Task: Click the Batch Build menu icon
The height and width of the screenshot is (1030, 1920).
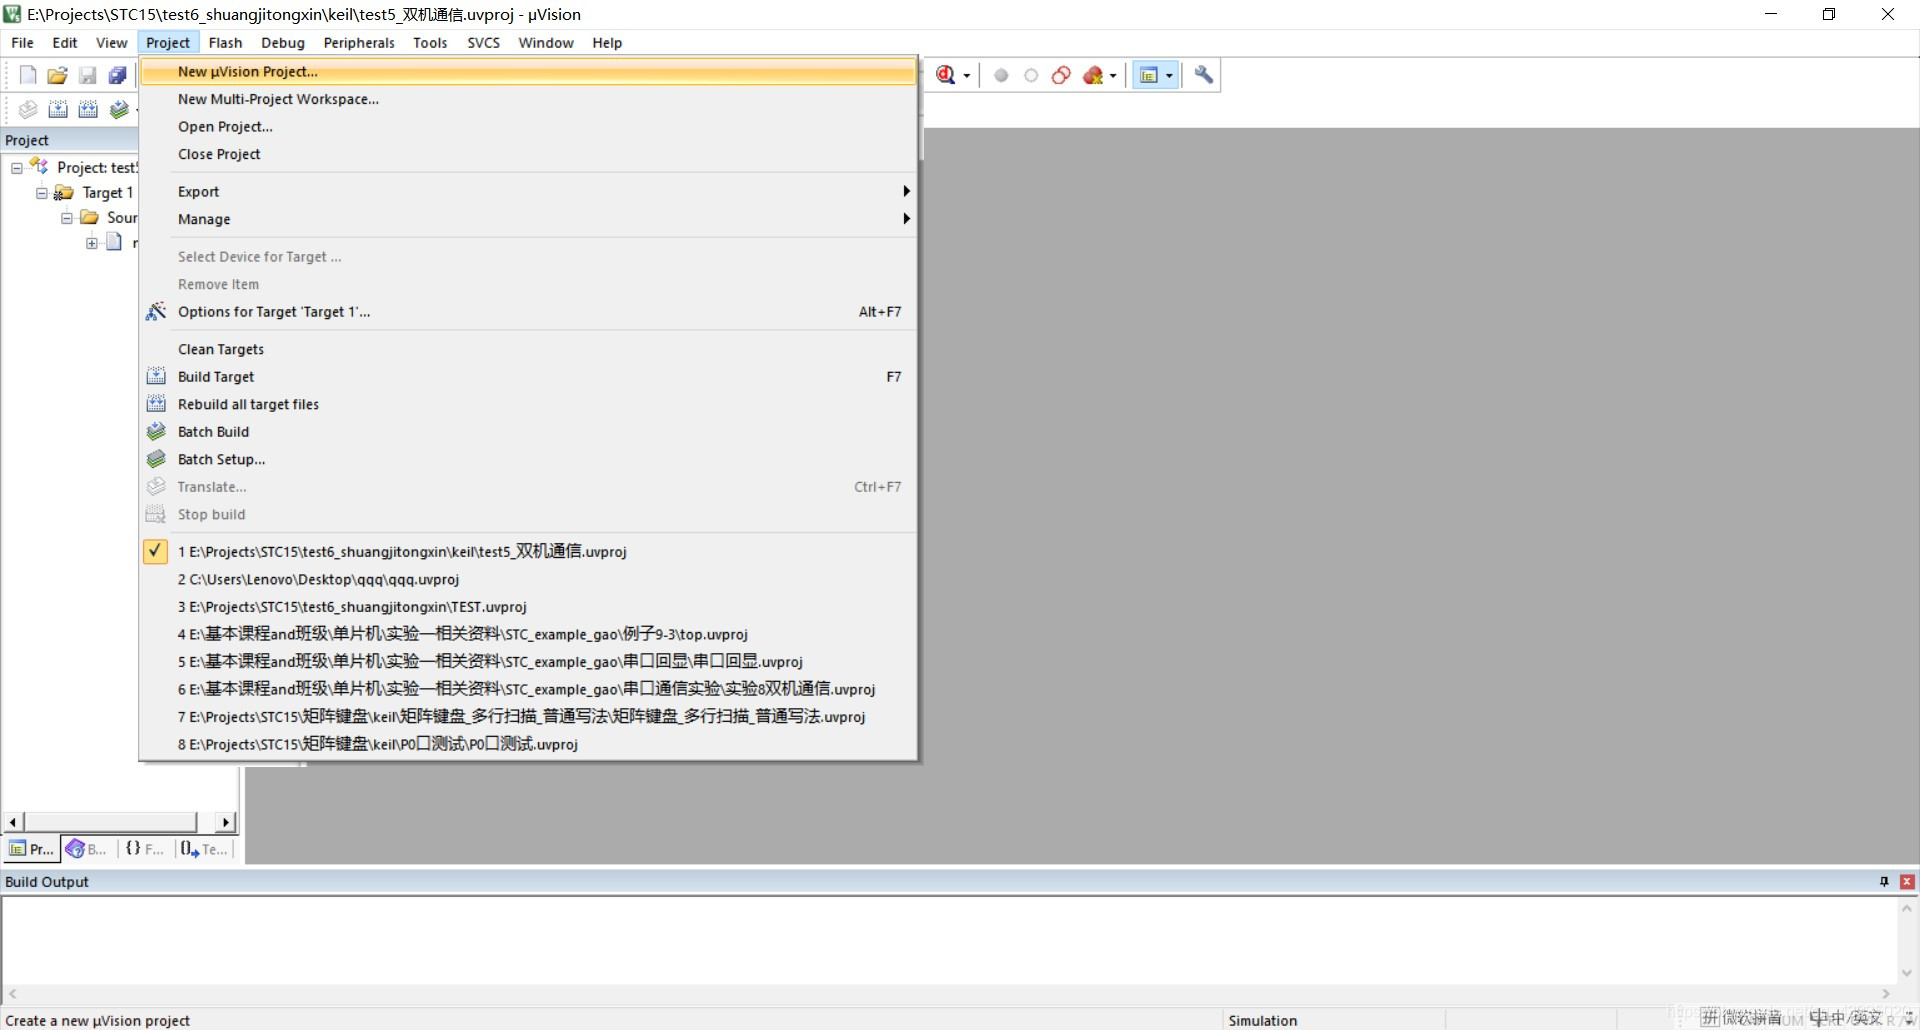Action: 156,432
